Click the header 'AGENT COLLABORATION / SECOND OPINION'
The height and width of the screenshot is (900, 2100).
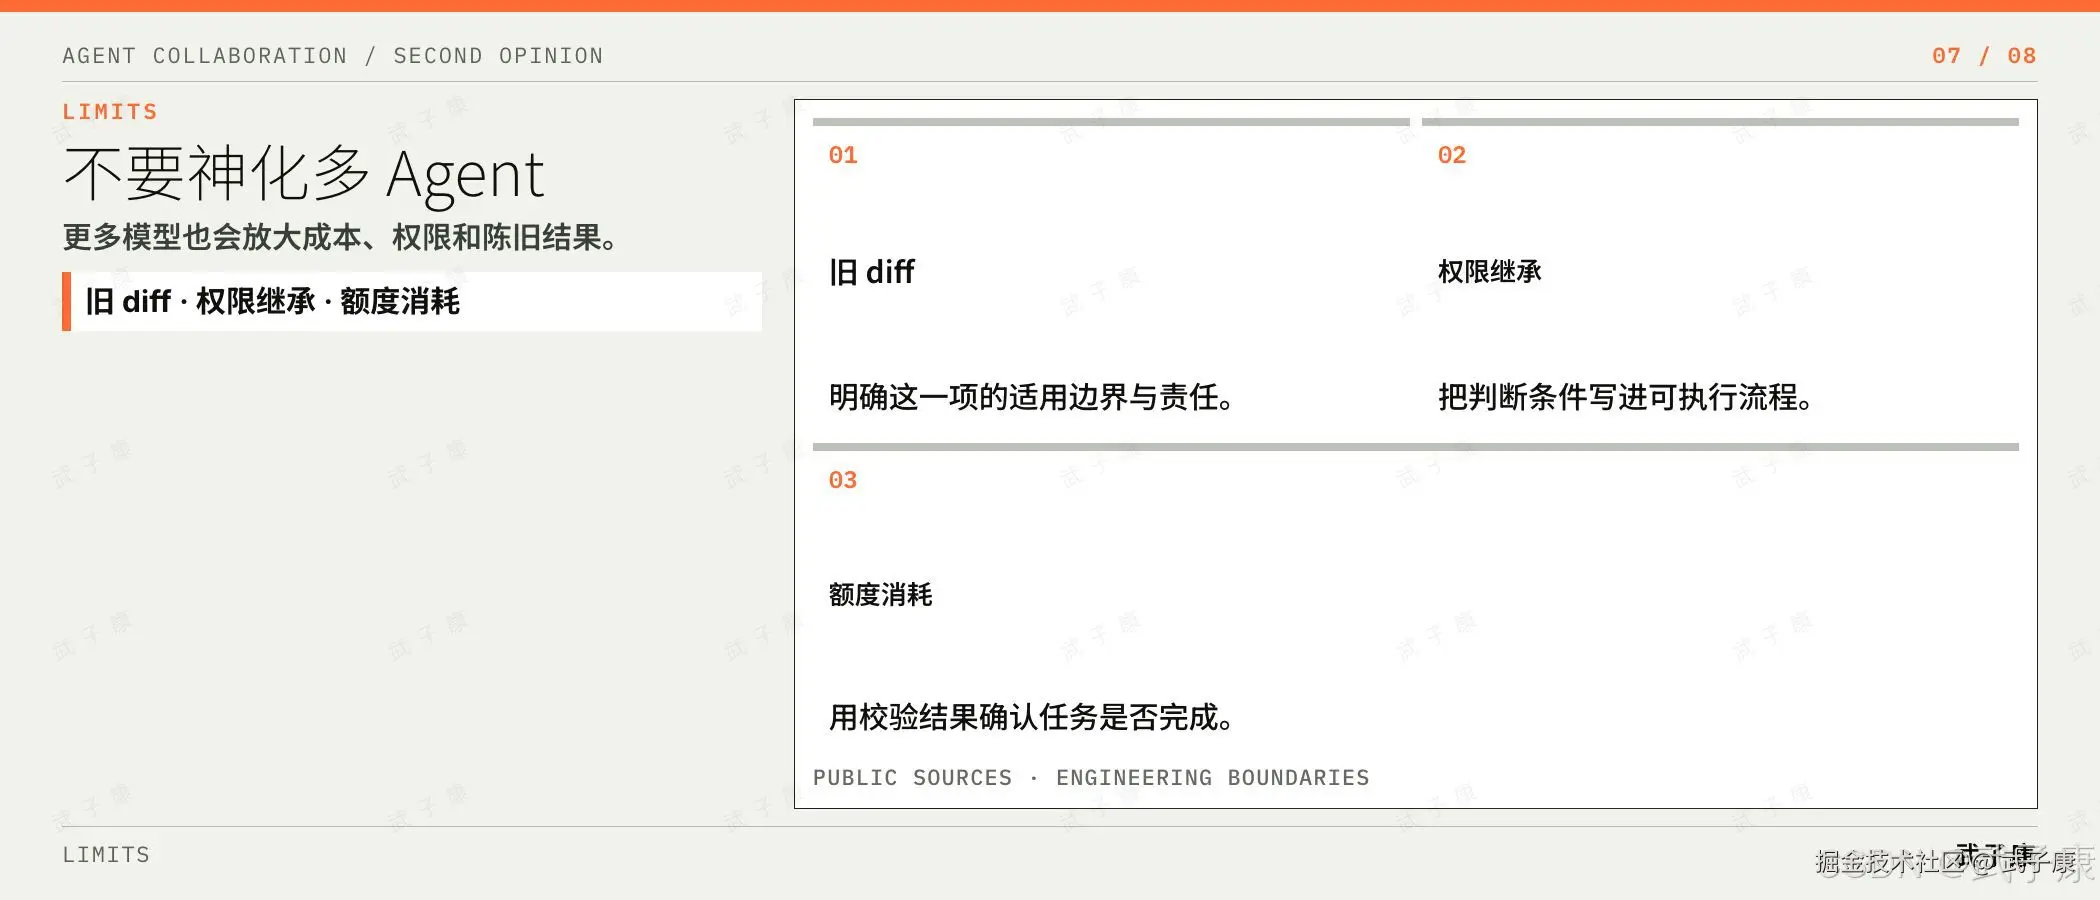(333, 56)
